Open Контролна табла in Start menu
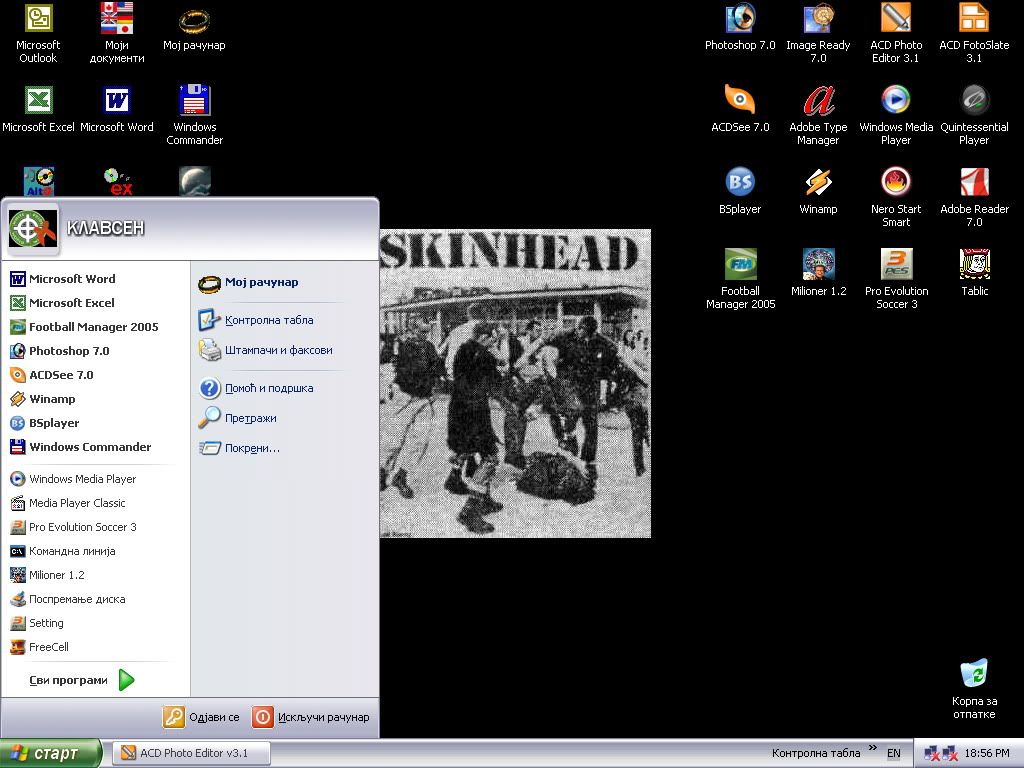Screen dimensions: 1024x768 tap(284, 320)
